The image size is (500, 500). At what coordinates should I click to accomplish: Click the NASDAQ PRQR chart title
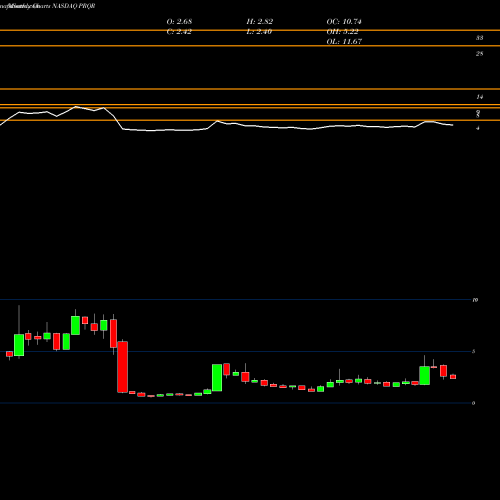(x=74, y=6)
